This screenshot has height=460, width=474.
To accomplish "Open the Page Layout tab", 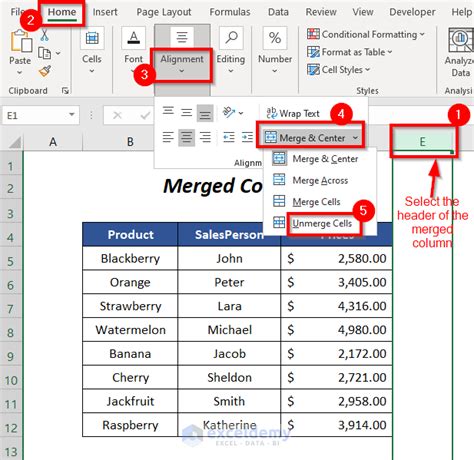I will pyautogui.click(x=164, y=12).
